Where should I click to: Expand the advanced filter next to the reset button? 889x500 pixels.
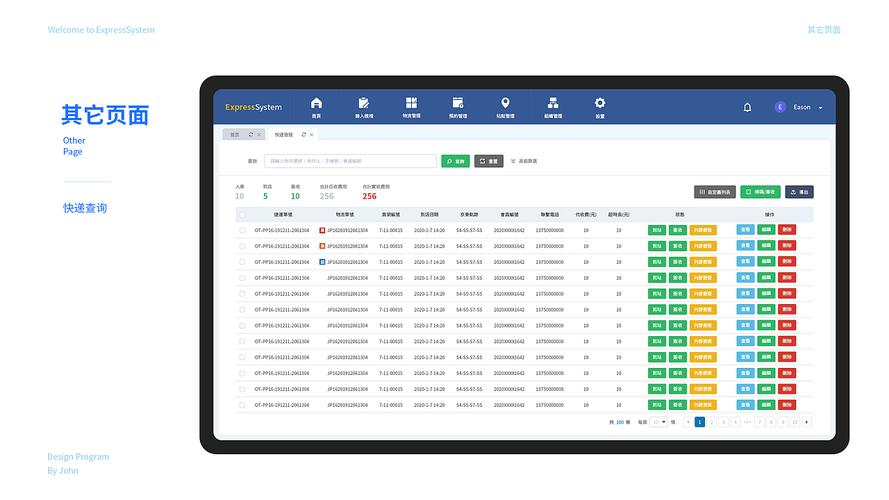[x=523, y=160]
